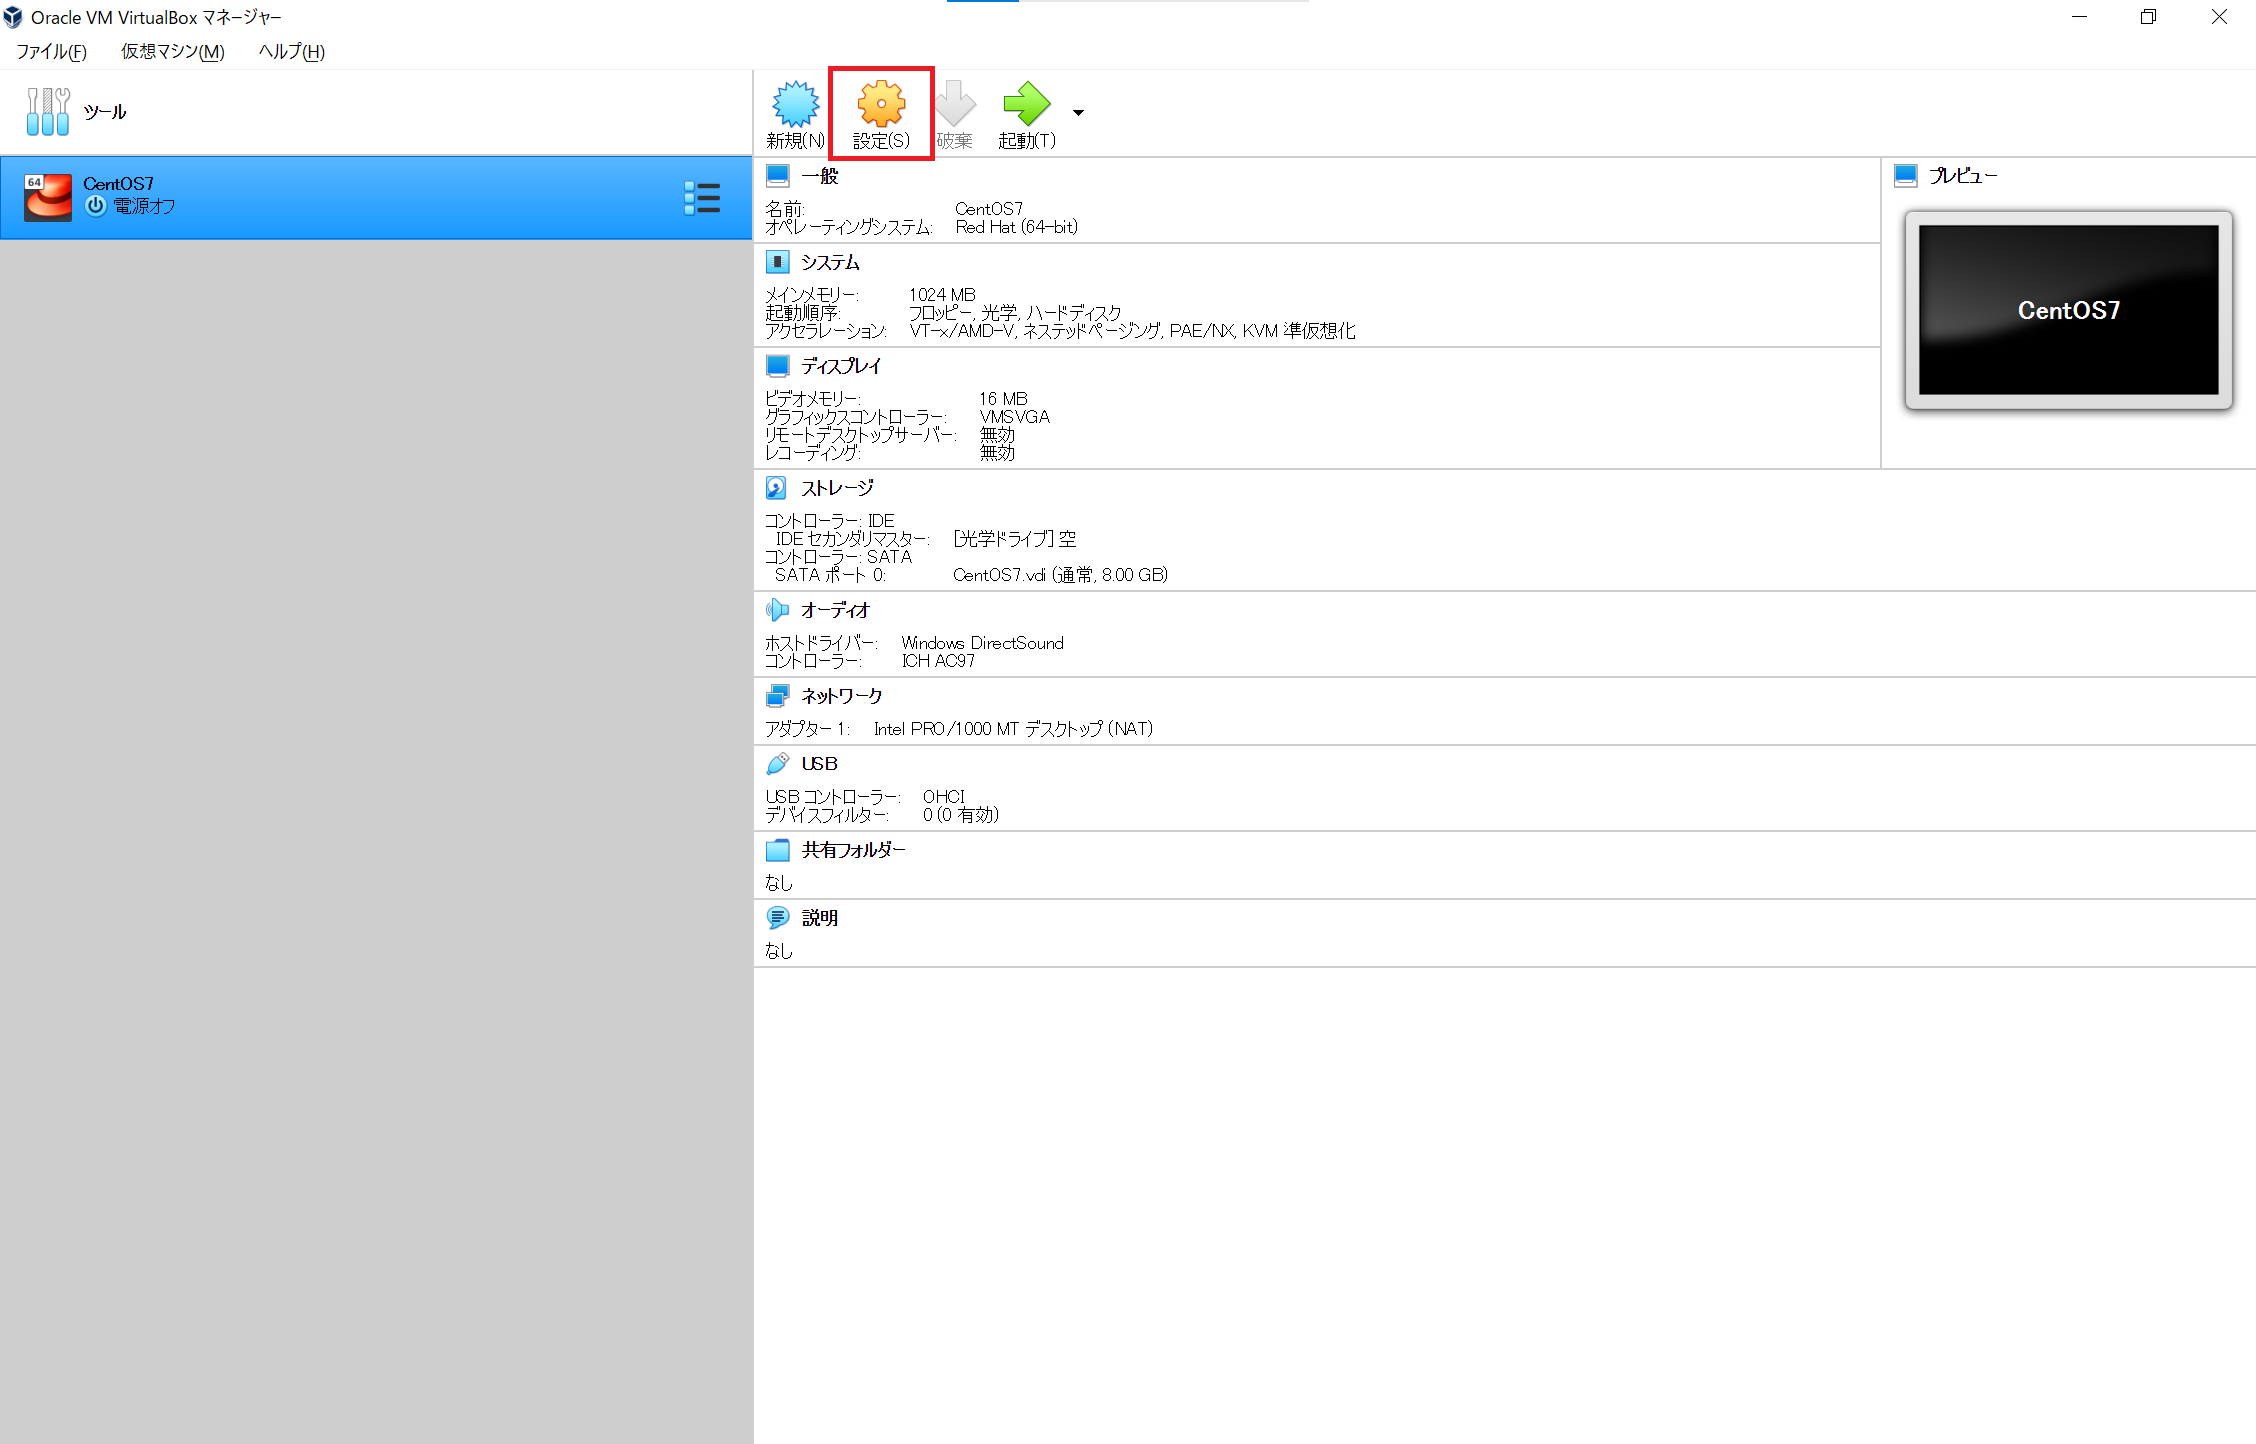Click the 説明 section header
The width and height of the screenshot is (2256, 1444).
point(820,917)
